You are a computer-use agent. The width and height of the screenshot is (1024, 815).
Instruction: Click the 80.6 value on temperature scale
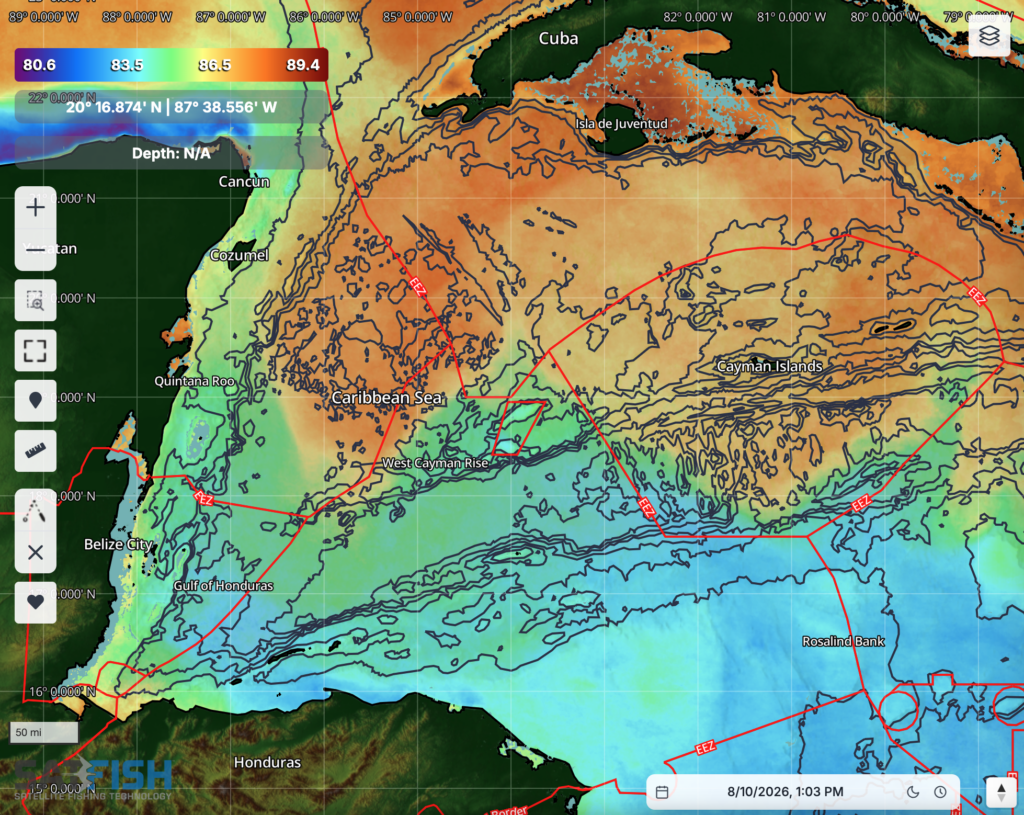pyautogui.click(x=39, y=65)
